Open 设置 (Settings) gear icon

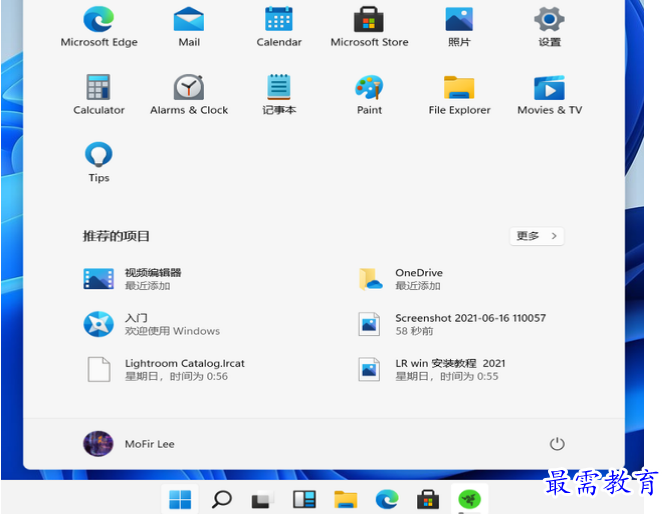point(549,27)
